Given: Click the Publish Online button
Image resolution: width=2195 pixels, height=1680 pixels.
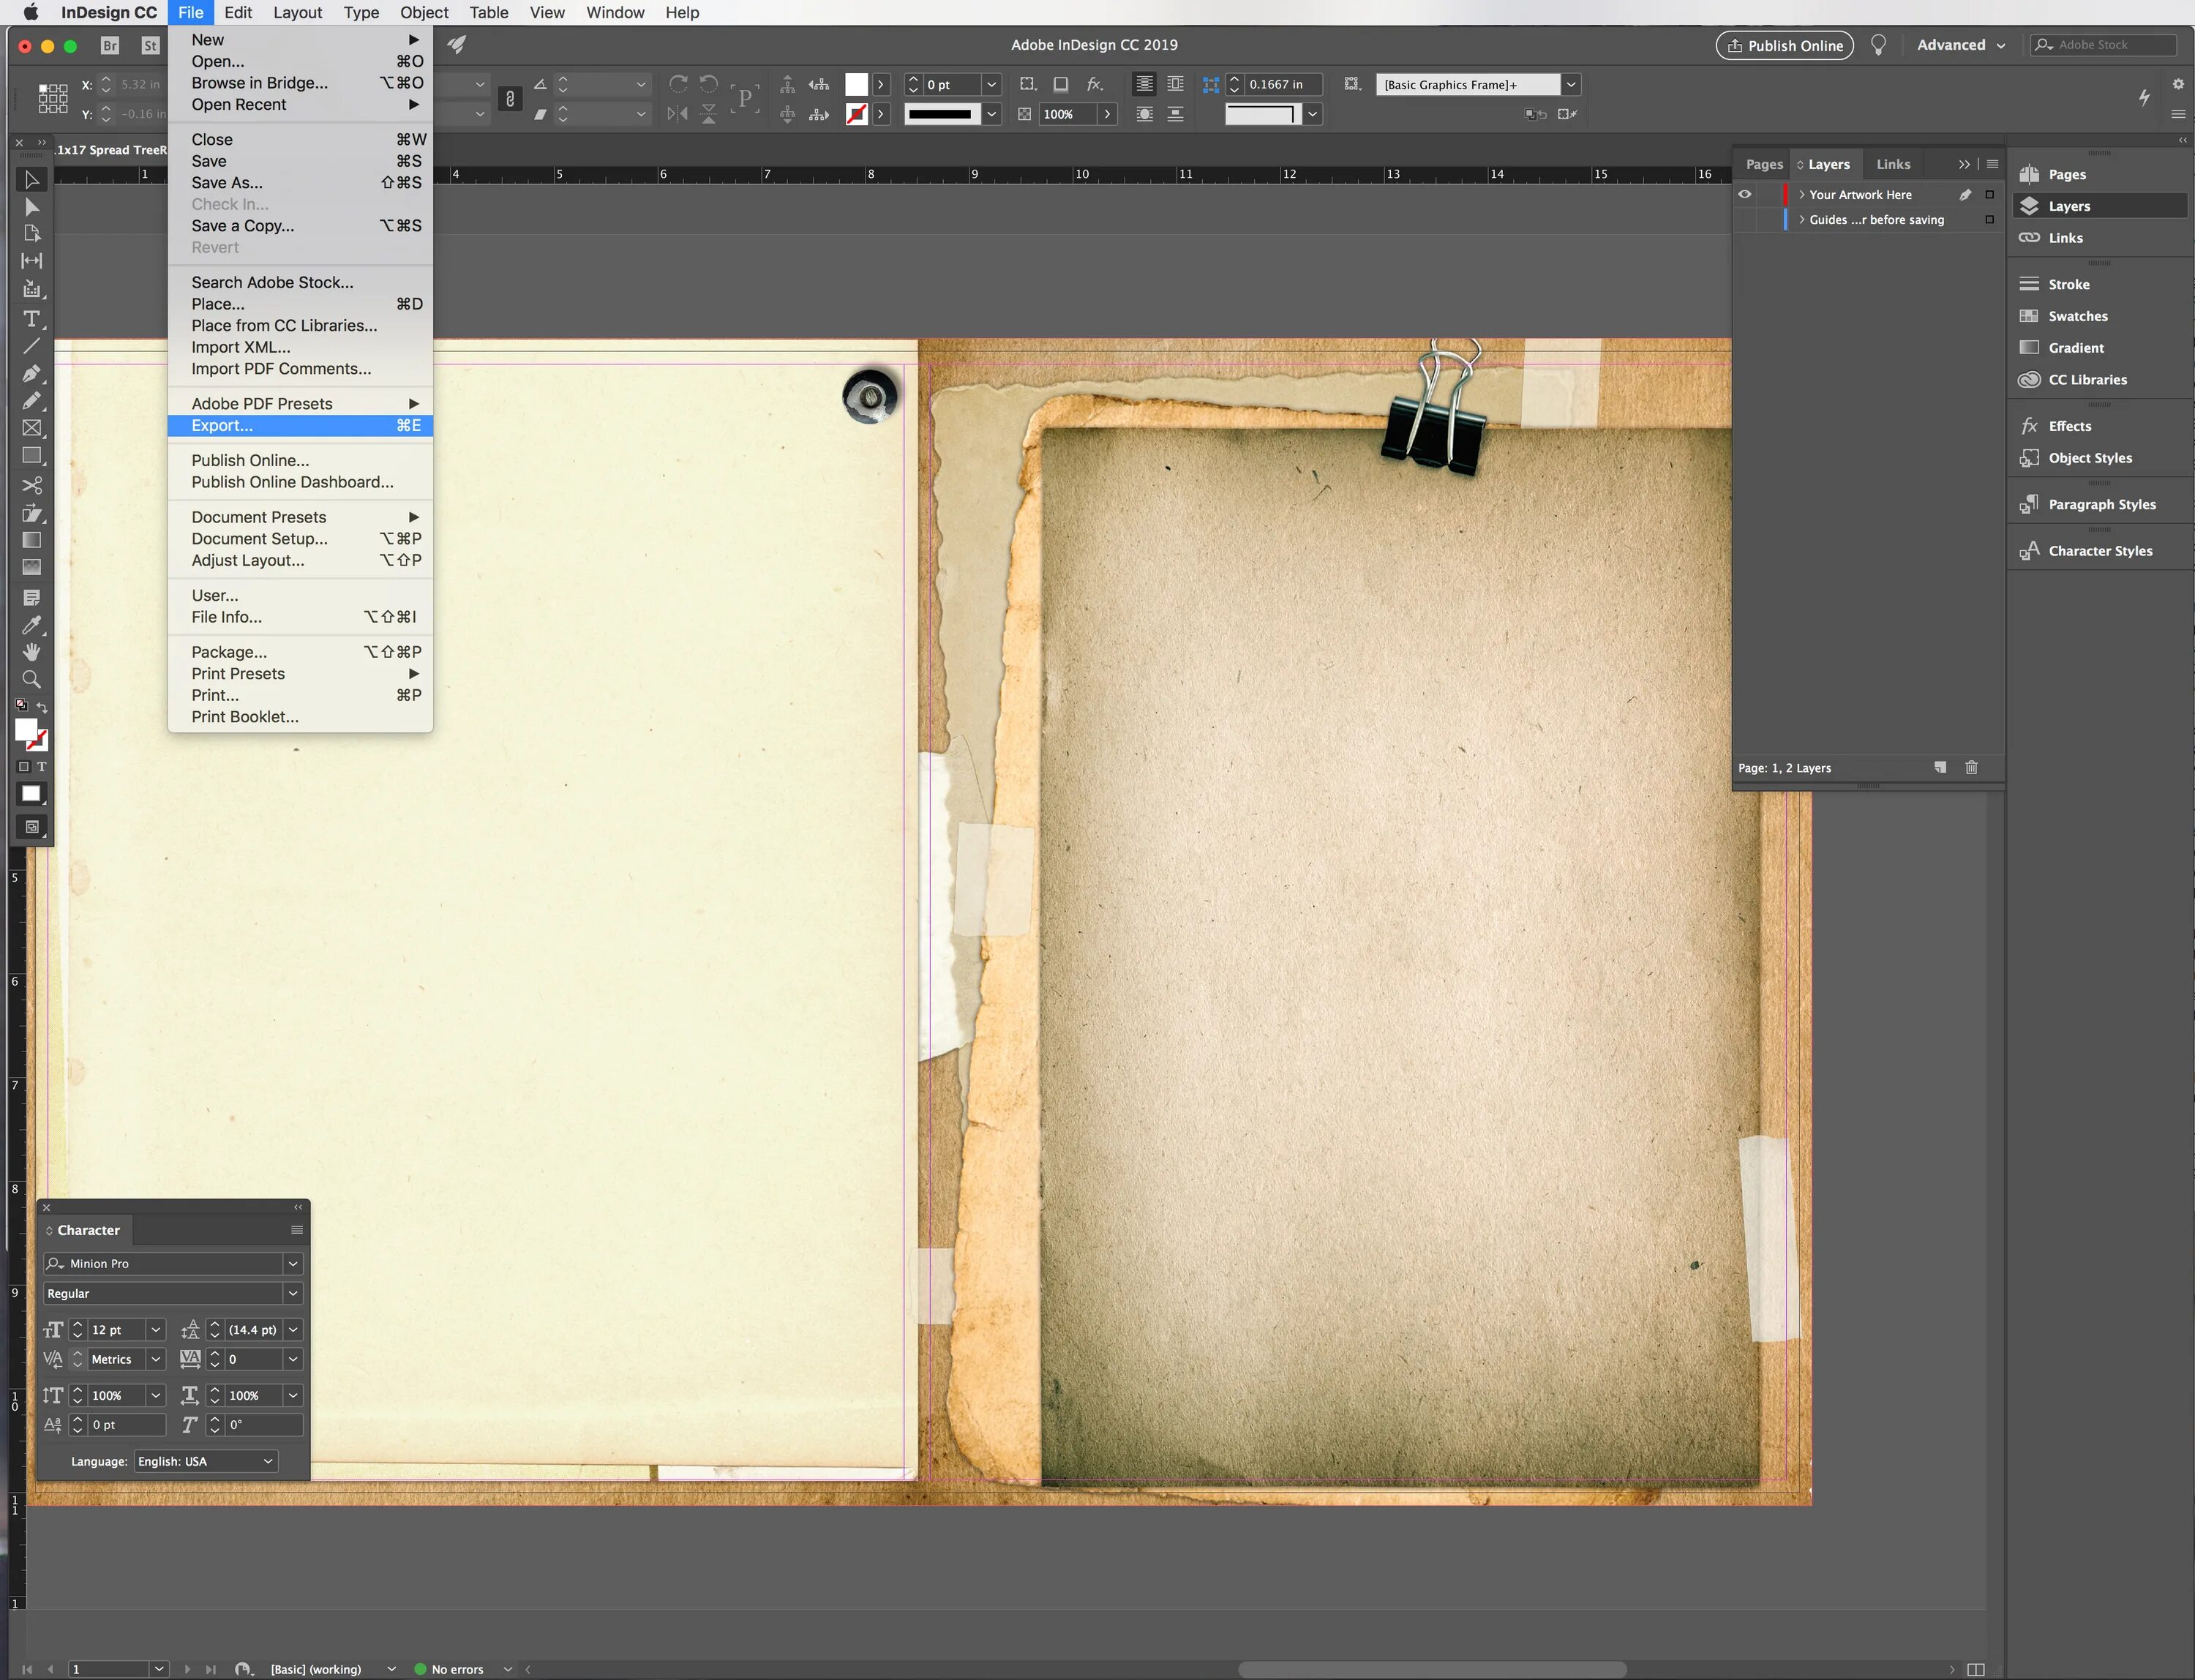Looking at the screenshot, I should tap(1784, 45).
